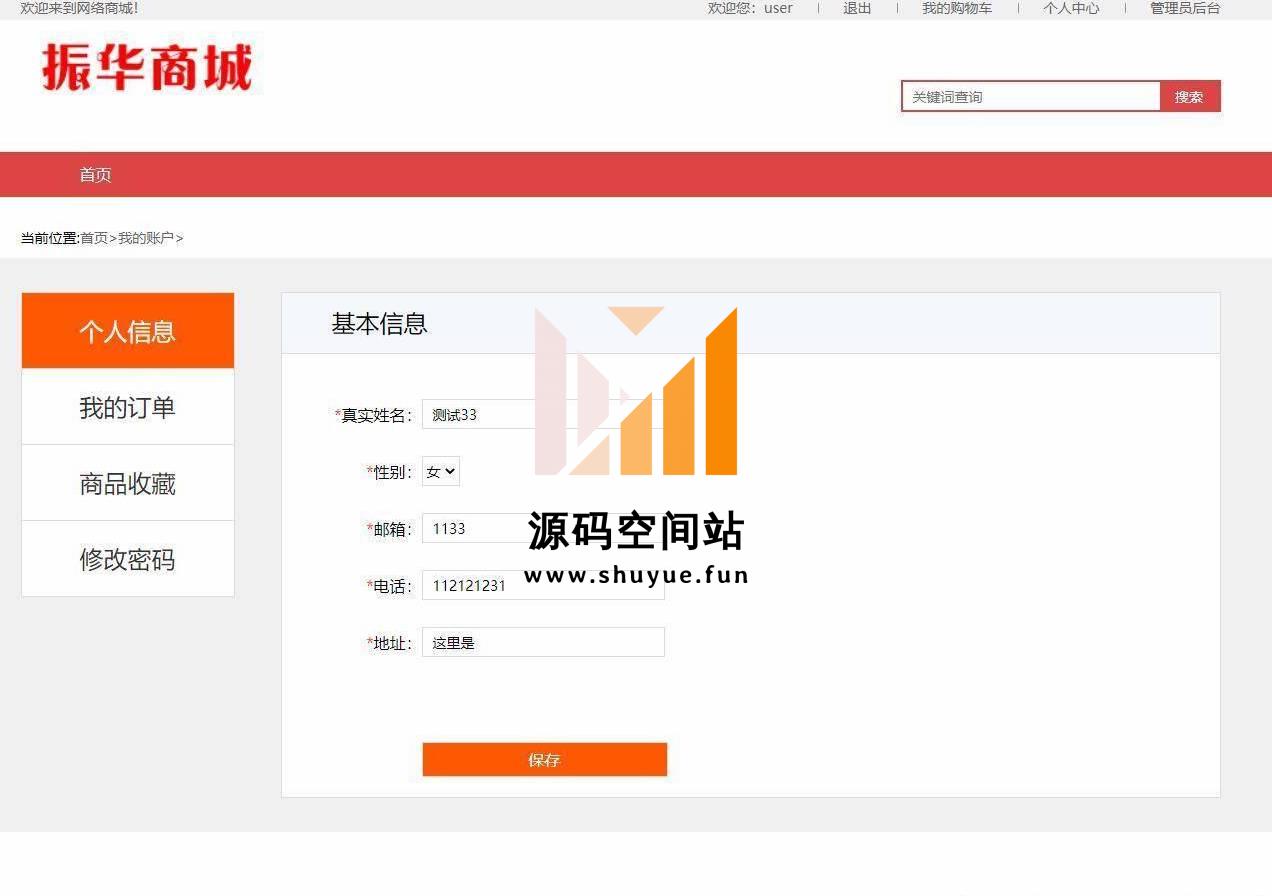Expand the 性别 gender dropdown
1272x896 pixels.
point(441,472)
